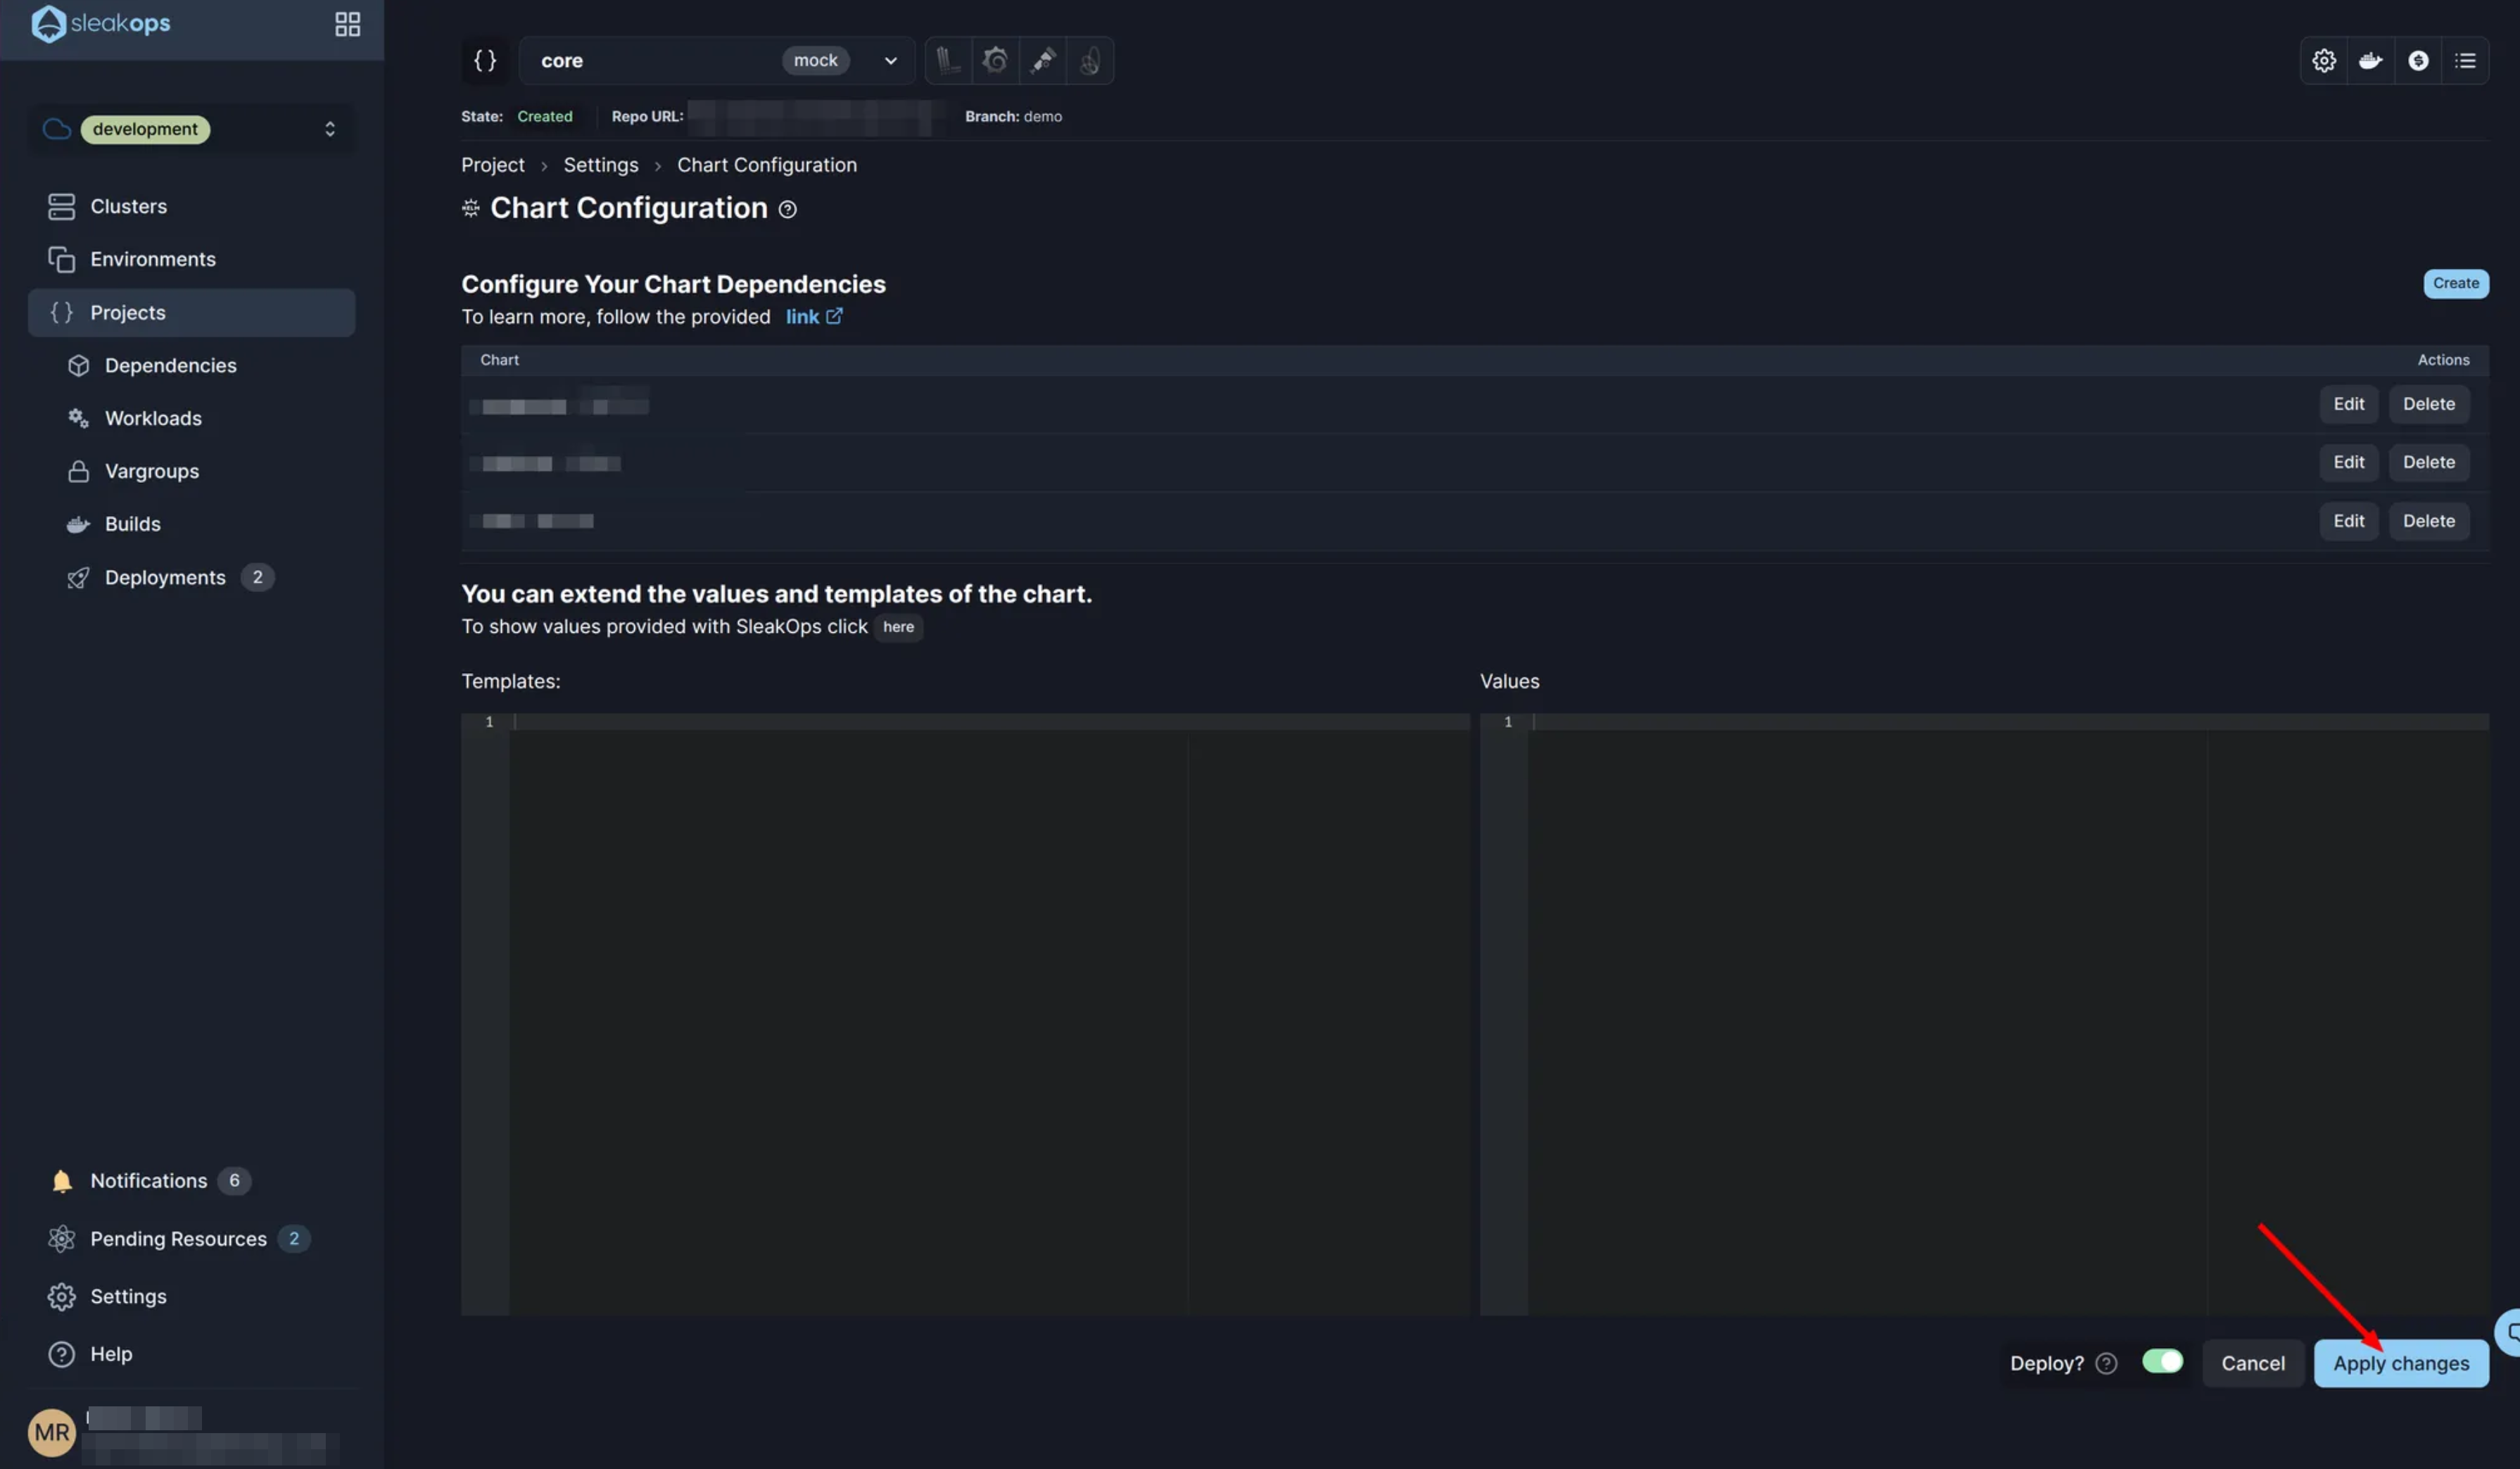
Task: Click the Notifications bell icon
Action: [61, 1180]
